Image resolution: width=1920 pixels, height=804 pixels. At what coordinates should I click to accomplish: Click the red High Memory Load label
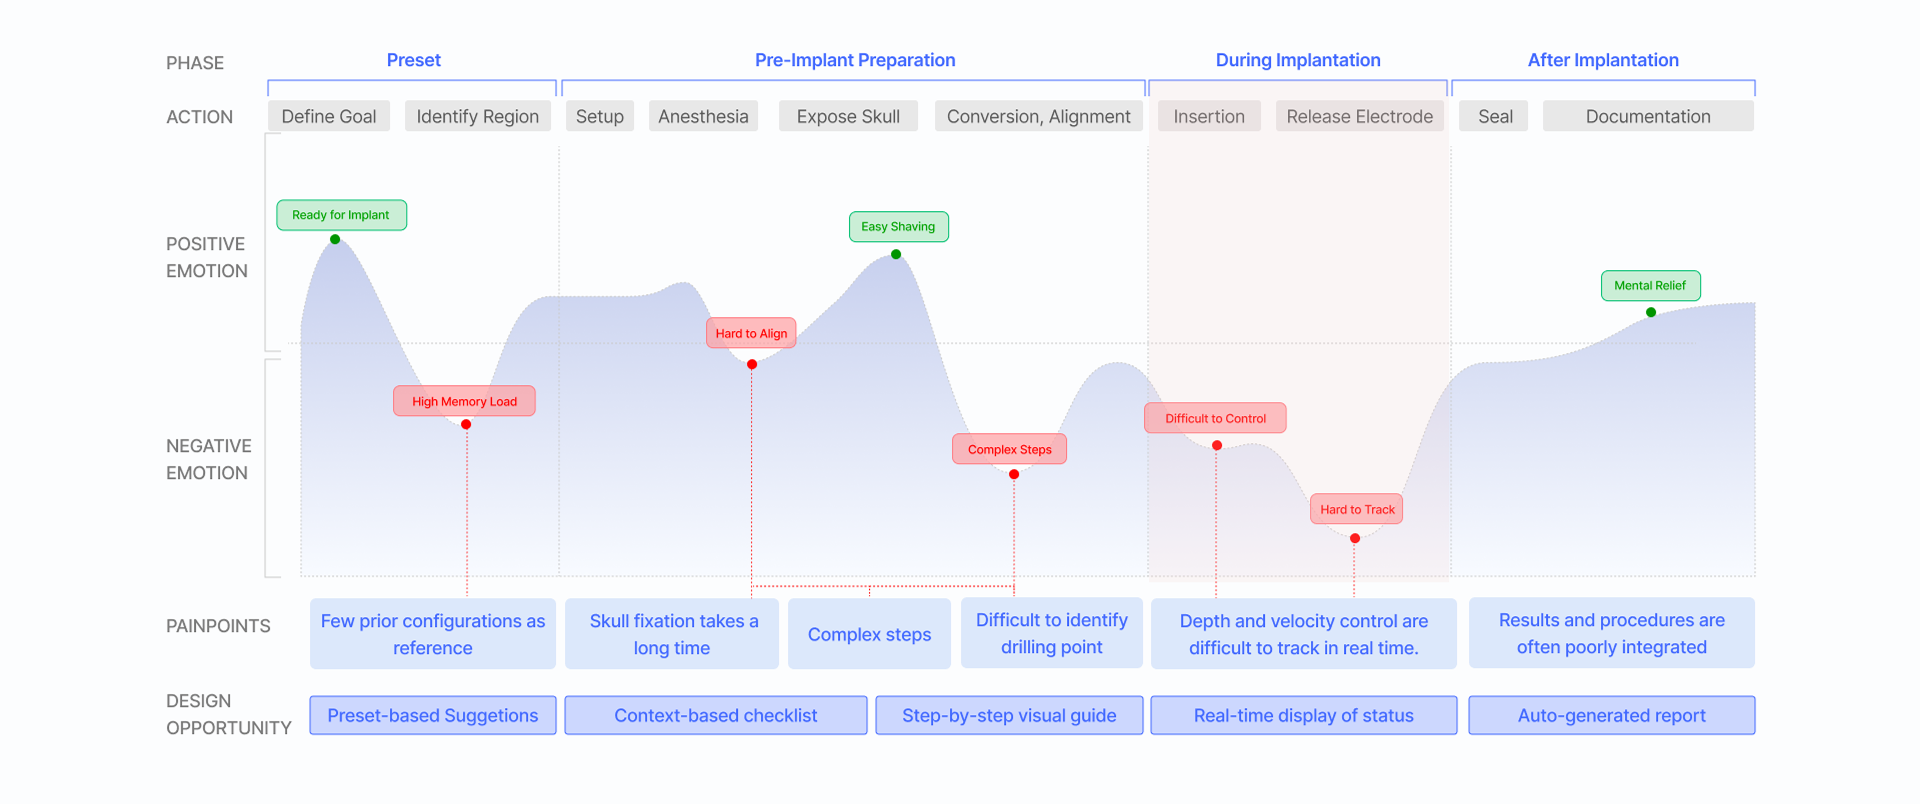coord(464,401)
